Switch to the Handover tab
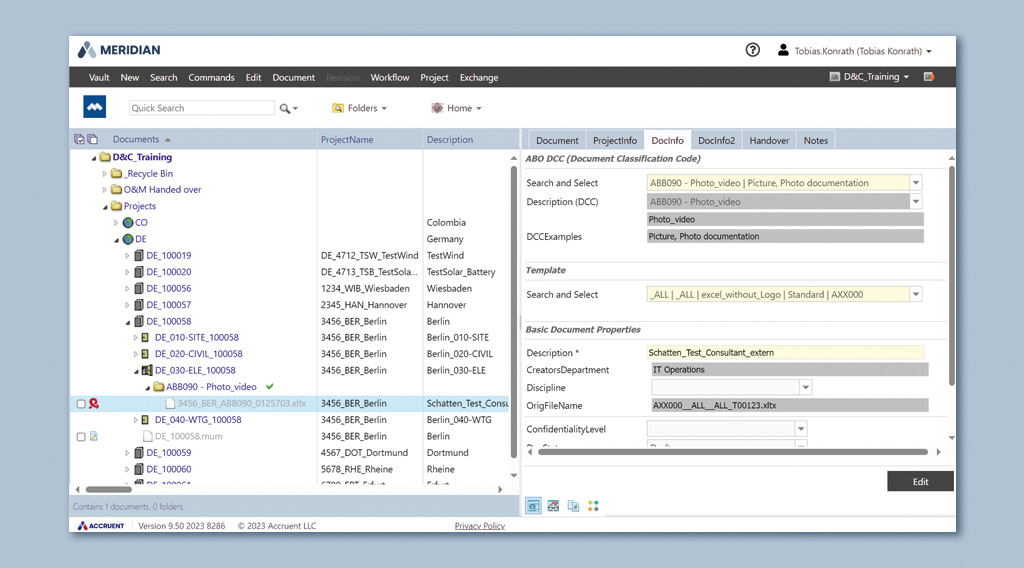1024x568 pixels. (769, 140)
